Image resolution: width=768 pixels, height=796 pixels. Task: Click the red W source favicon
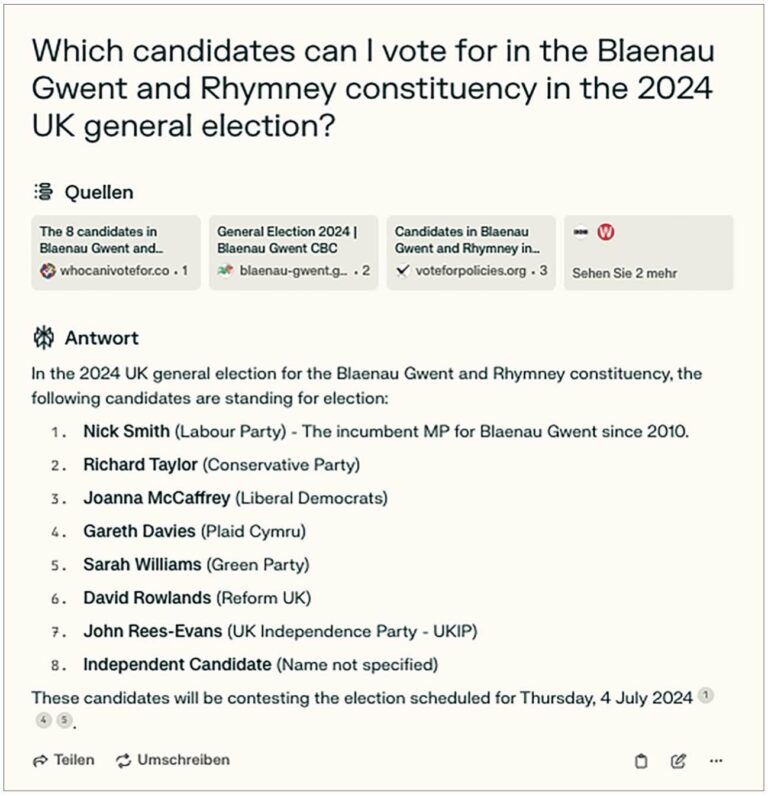click(x=606, y=232)
